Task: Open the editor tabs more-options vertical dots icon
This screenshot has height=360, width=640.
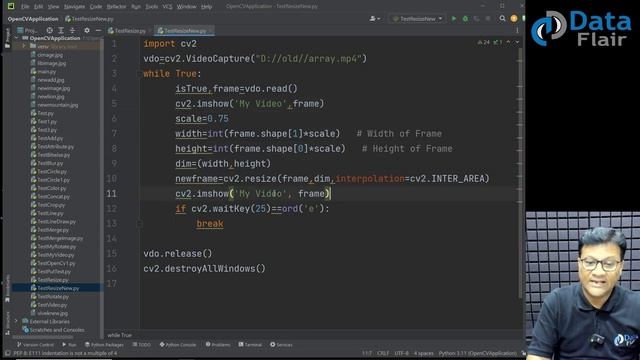Action: [x=517, y=31]
